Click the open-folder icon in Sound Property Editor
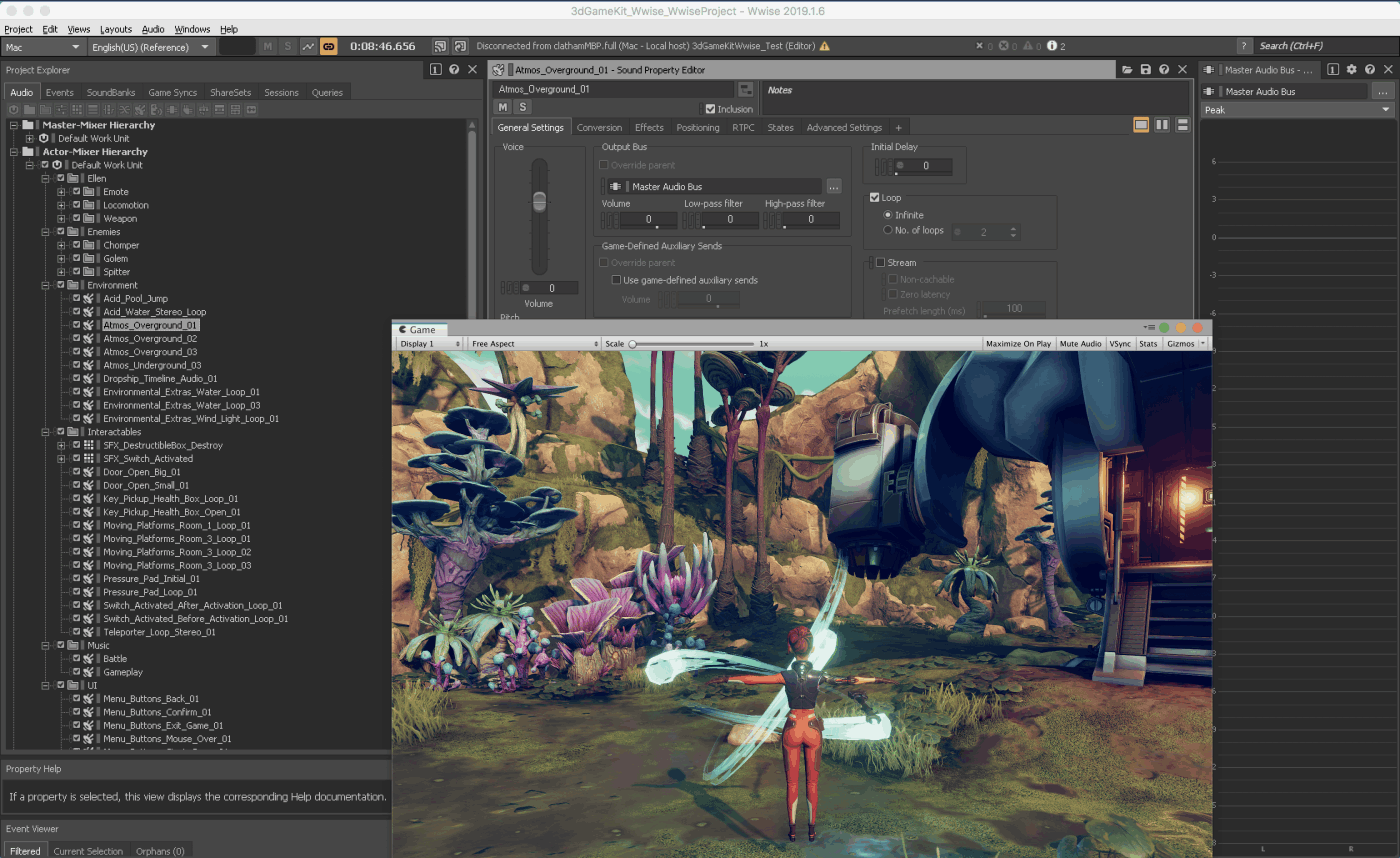The image size is (1400, 858). (1127, 70)
